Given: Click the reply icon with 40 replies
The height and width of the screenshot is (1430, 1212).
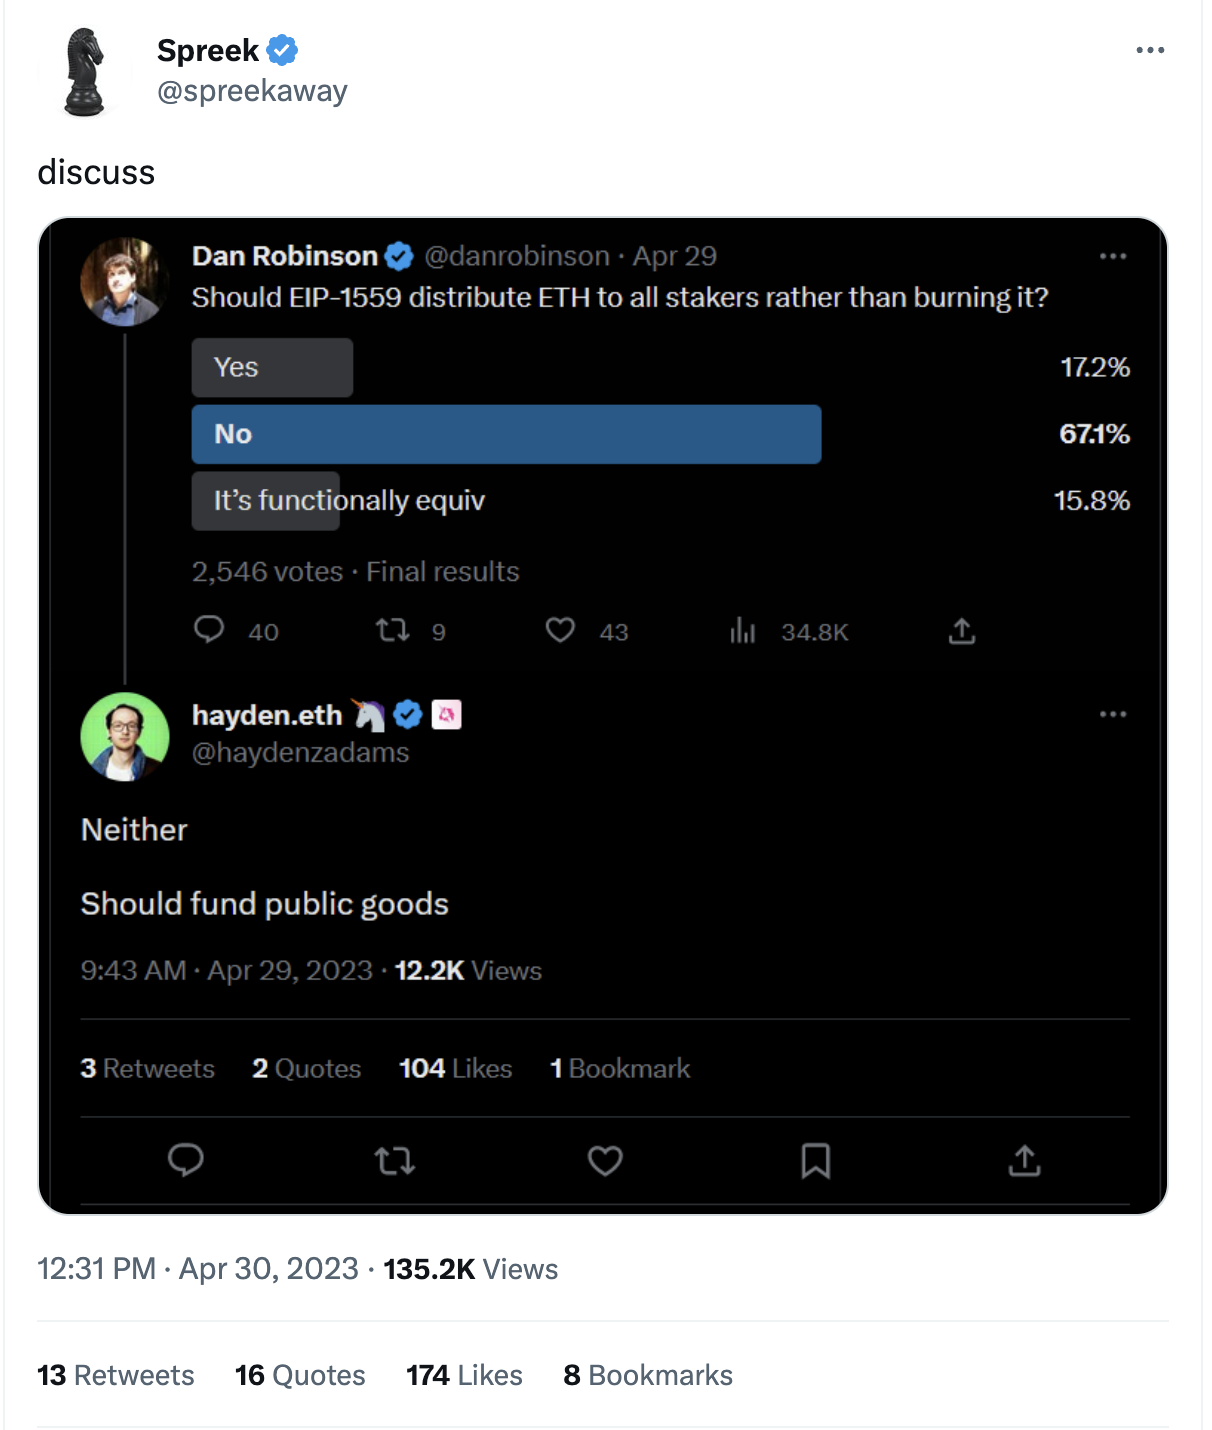Looking at the screenshot, I should pyautogui.click(x=209, y=630).
